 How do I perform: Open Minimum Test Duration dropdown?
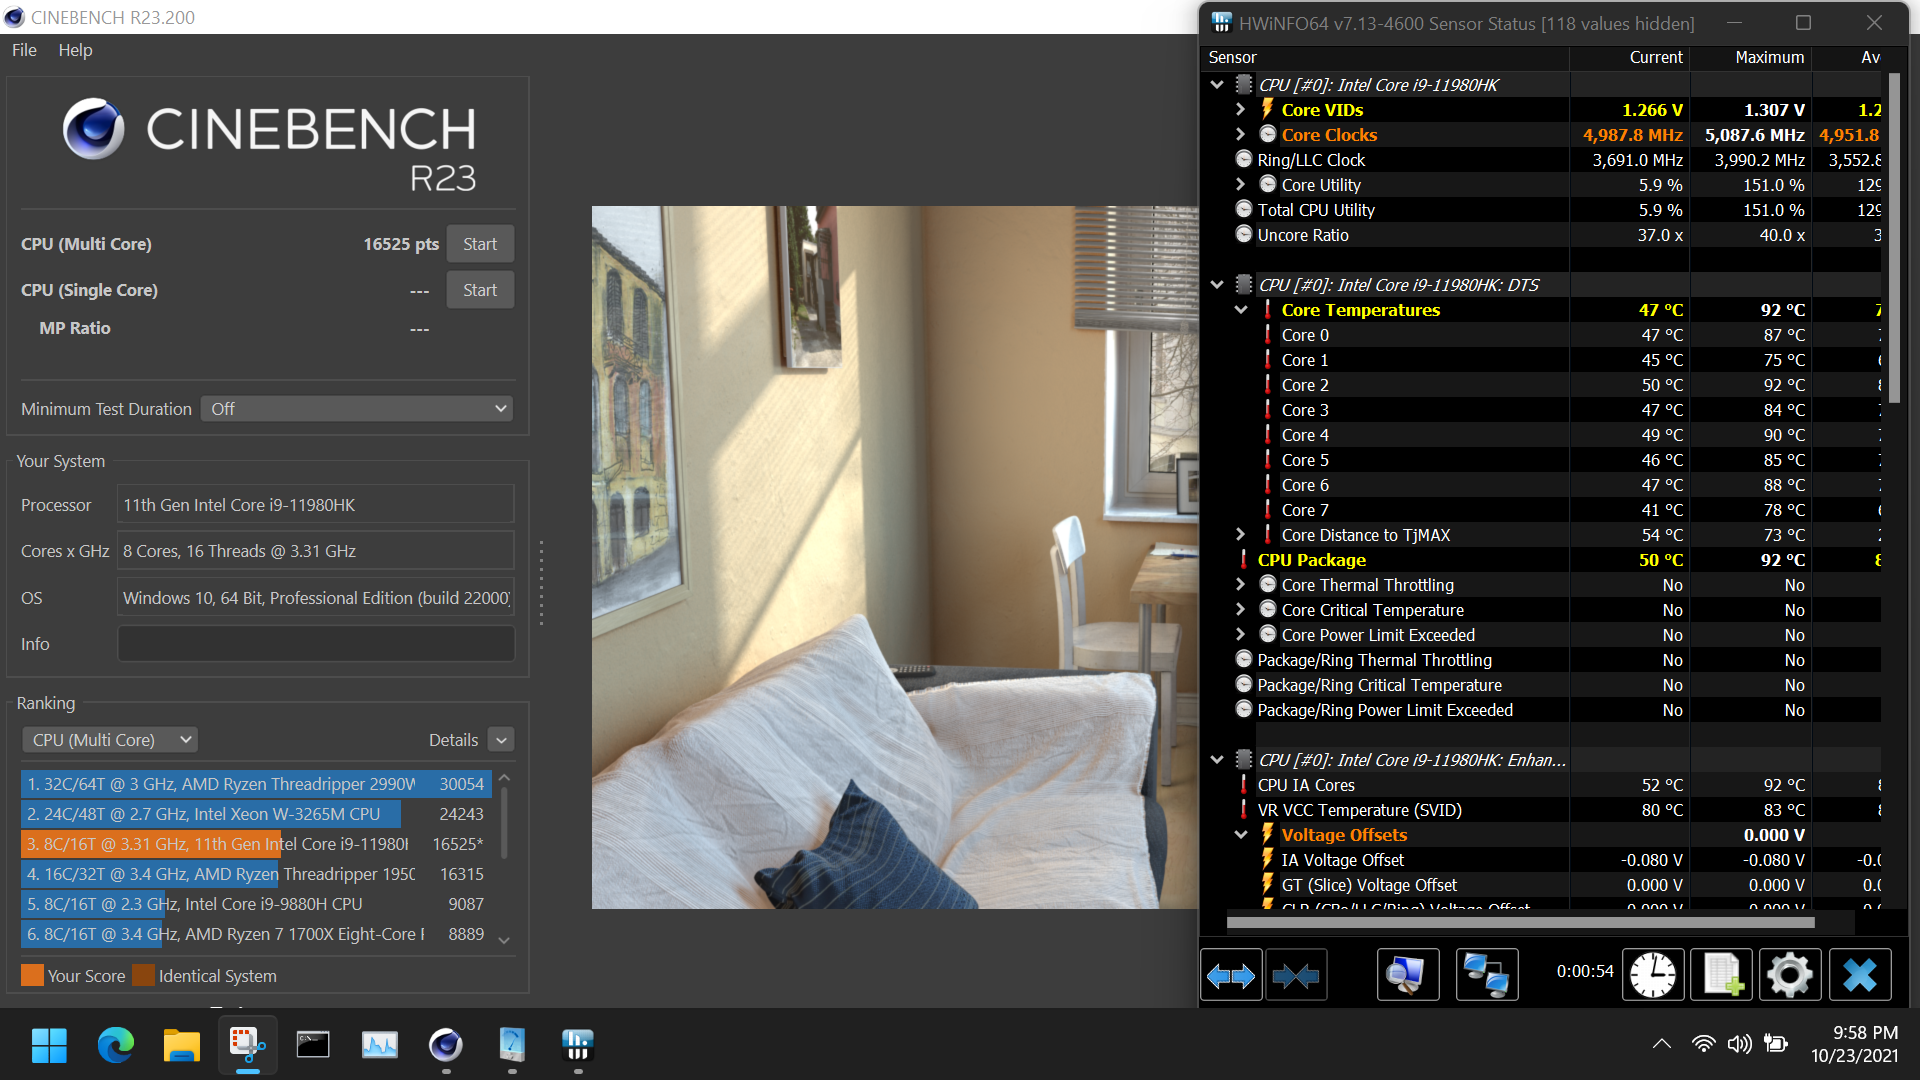(x=357, y=409)
